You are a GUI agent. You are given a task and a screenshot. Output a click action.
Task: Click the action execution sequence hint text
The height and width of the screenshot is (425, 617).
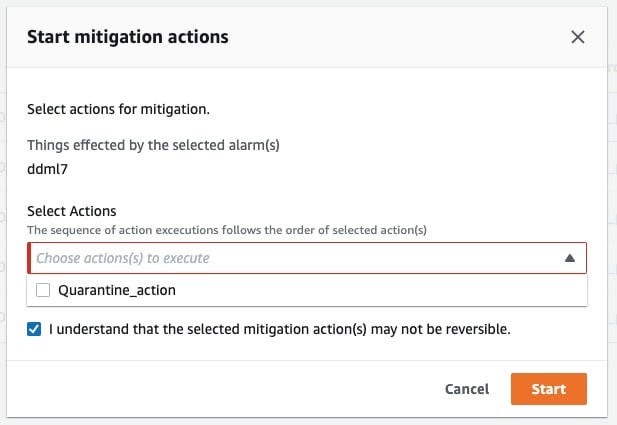tap(226, 230)
